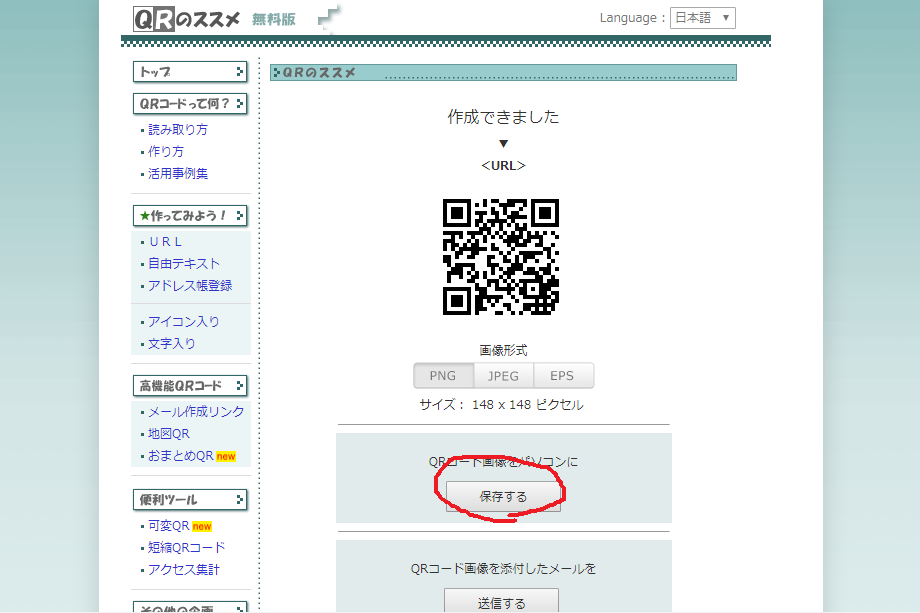
Task: Open the 短縮QRコード link
Action: click(187, 547)
